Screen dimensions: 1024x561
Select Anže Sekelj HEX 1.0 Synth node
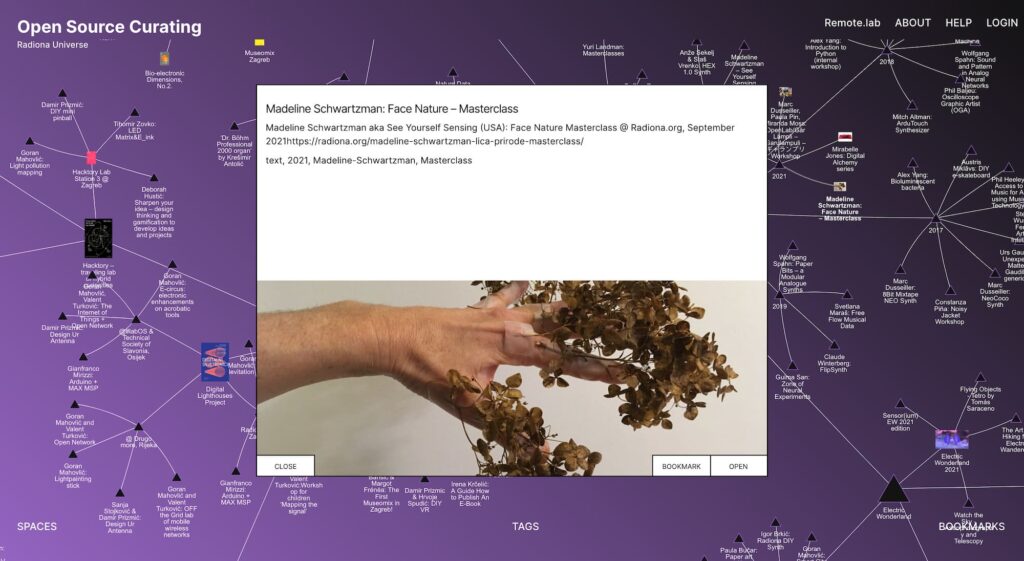[x=697, y=42]
